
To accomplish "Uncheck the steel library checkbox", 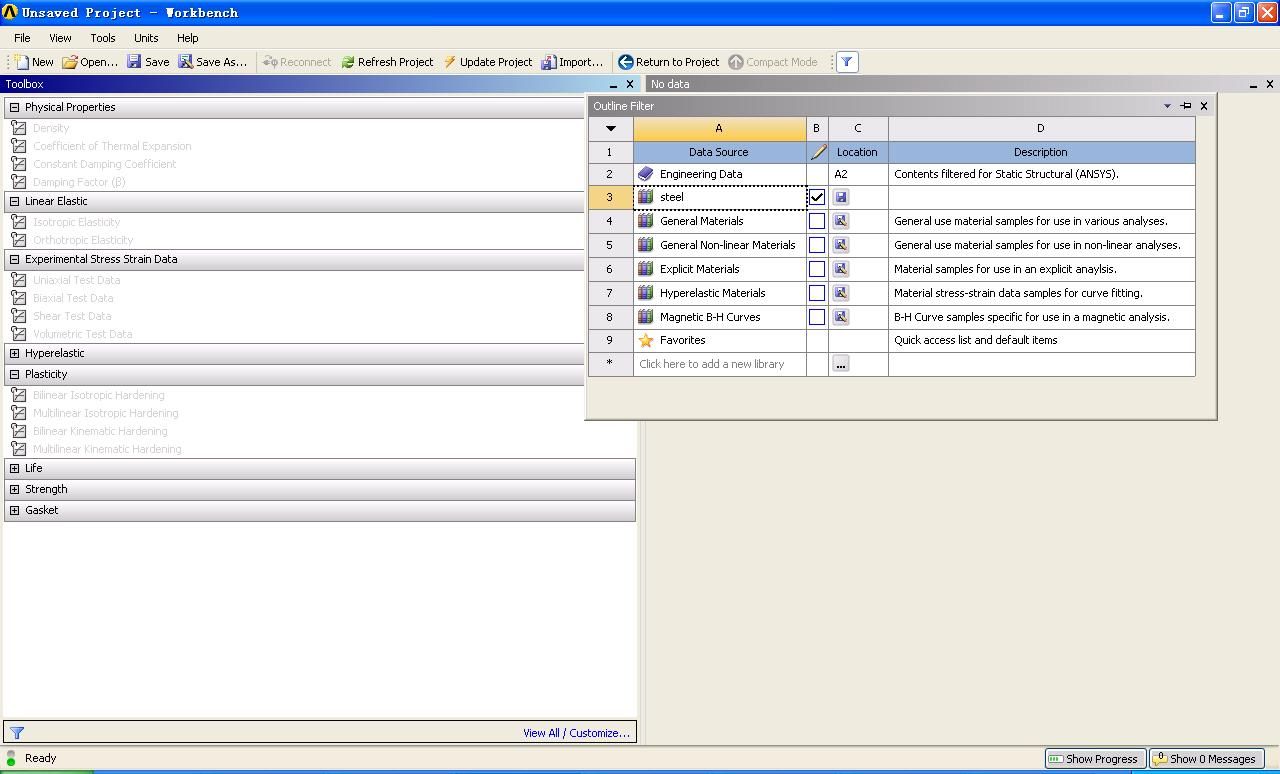I will tap(817, 197).
